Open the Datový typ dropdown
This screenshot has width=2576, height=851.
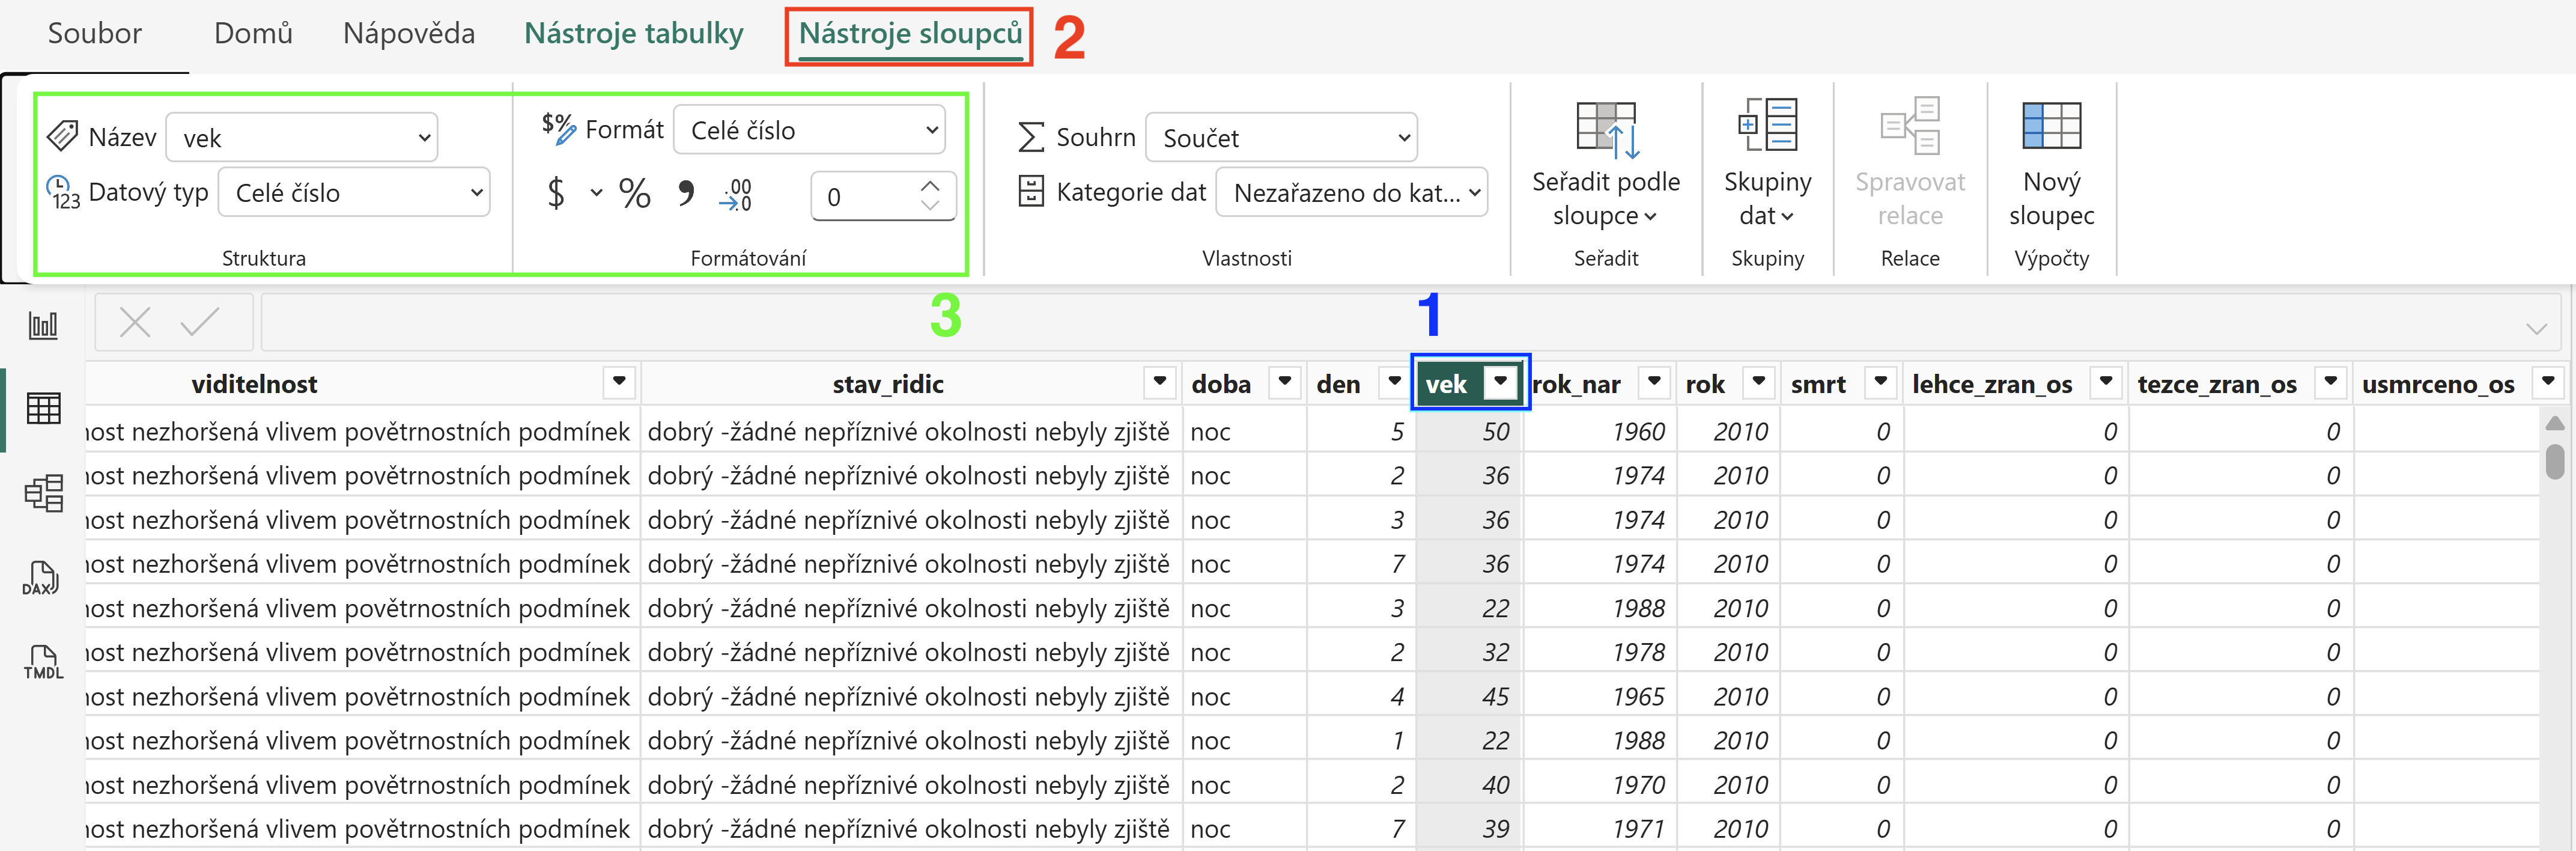coord(354,192)
